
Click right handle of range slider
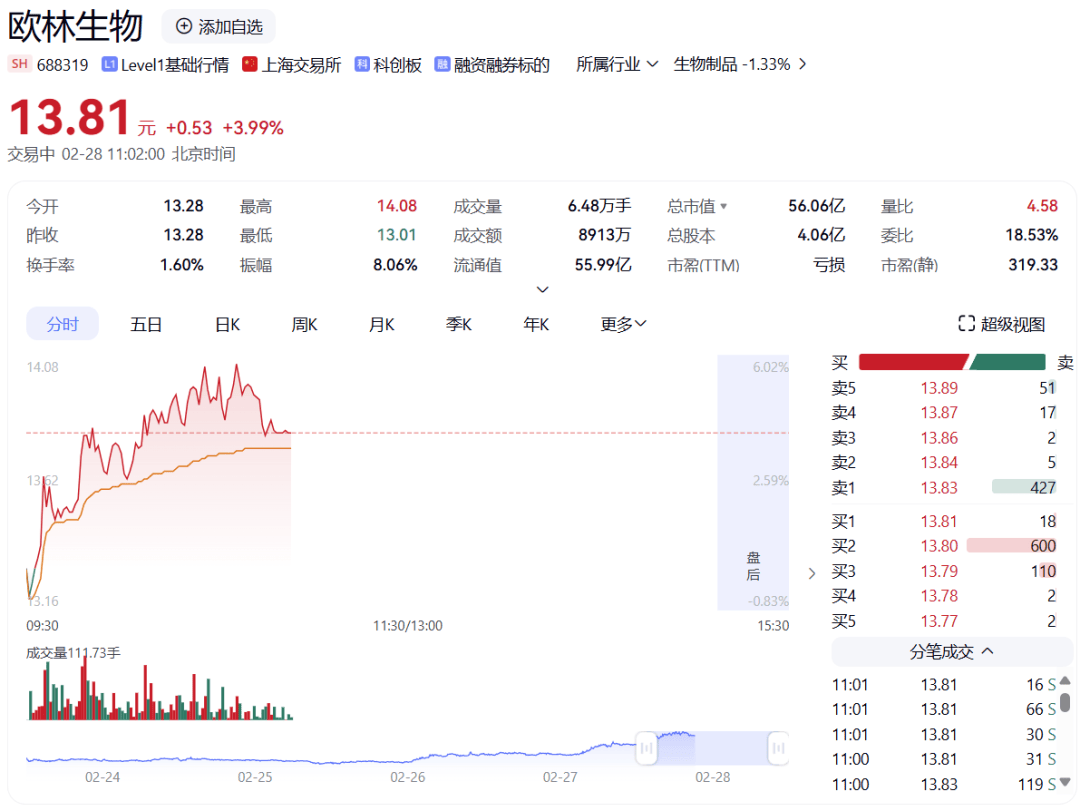[778, 748]
